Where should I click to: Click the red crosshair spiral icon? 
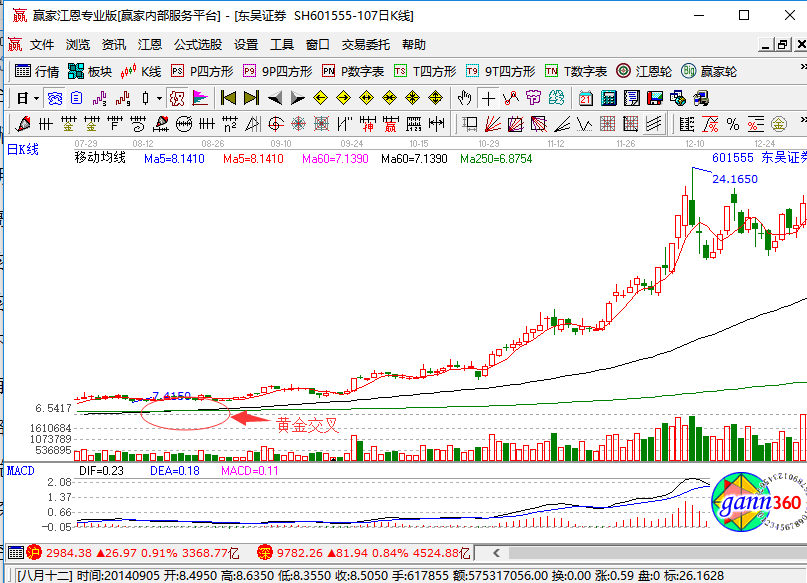pyautogui.click(x=276, y=124)
